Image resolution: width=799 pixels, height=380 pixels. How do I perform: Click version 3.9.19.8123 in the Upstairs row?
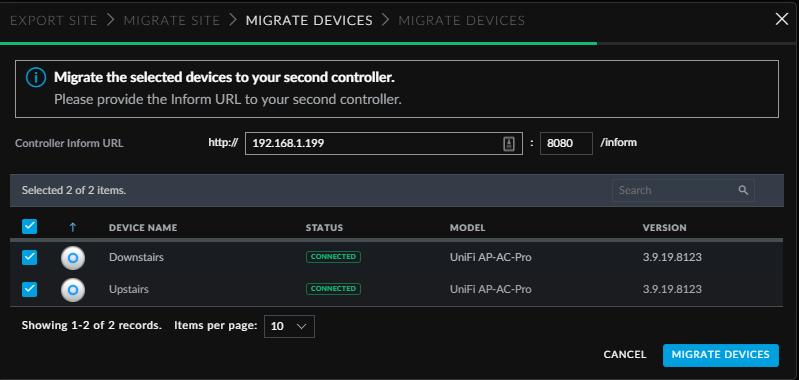tap(672, 289)
